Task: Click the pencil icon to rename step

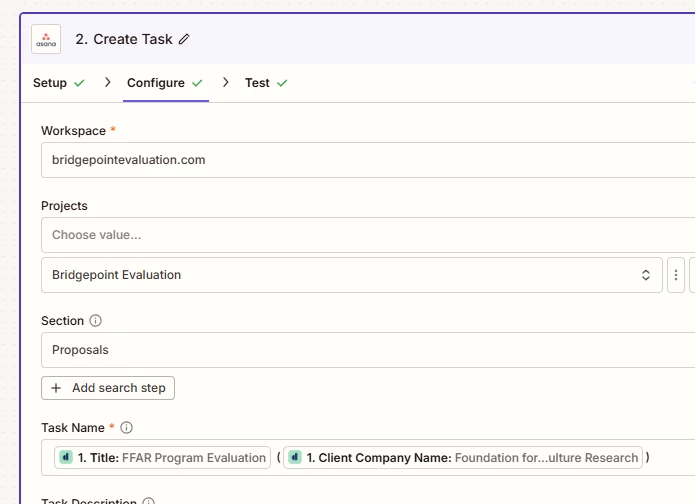Action: (x=184, y=39)
